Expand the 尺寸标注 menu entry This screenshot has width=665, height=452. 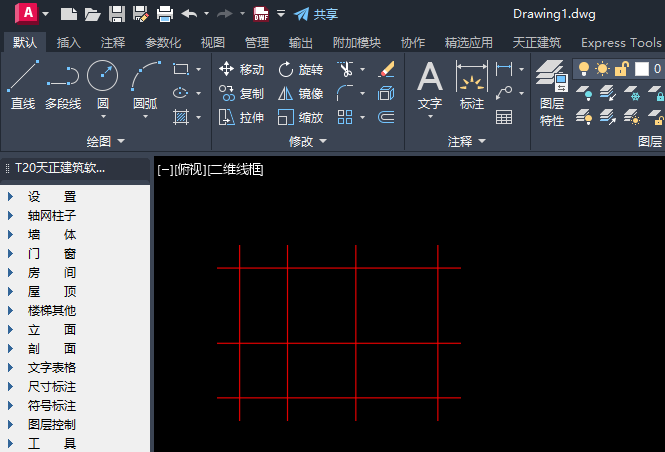click(x=10, y=387)
